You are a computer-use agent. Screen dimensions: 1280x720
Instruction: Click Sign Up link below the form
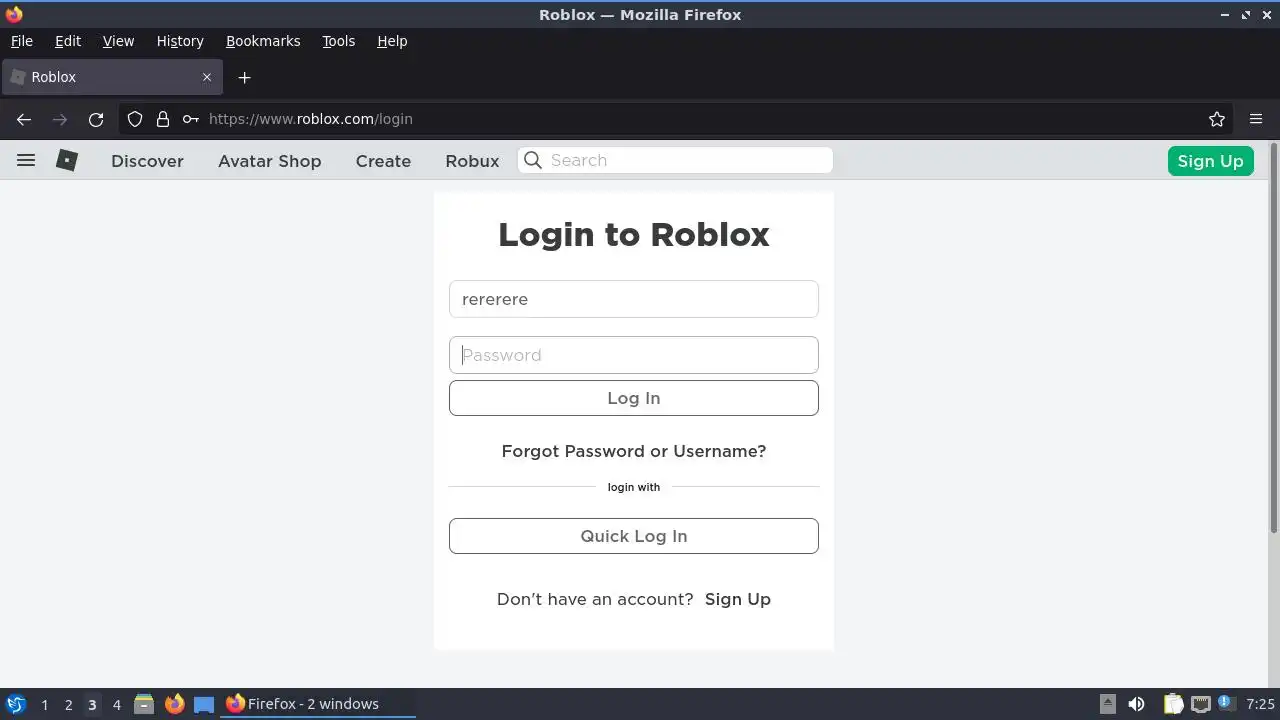(x=738, y=599)
